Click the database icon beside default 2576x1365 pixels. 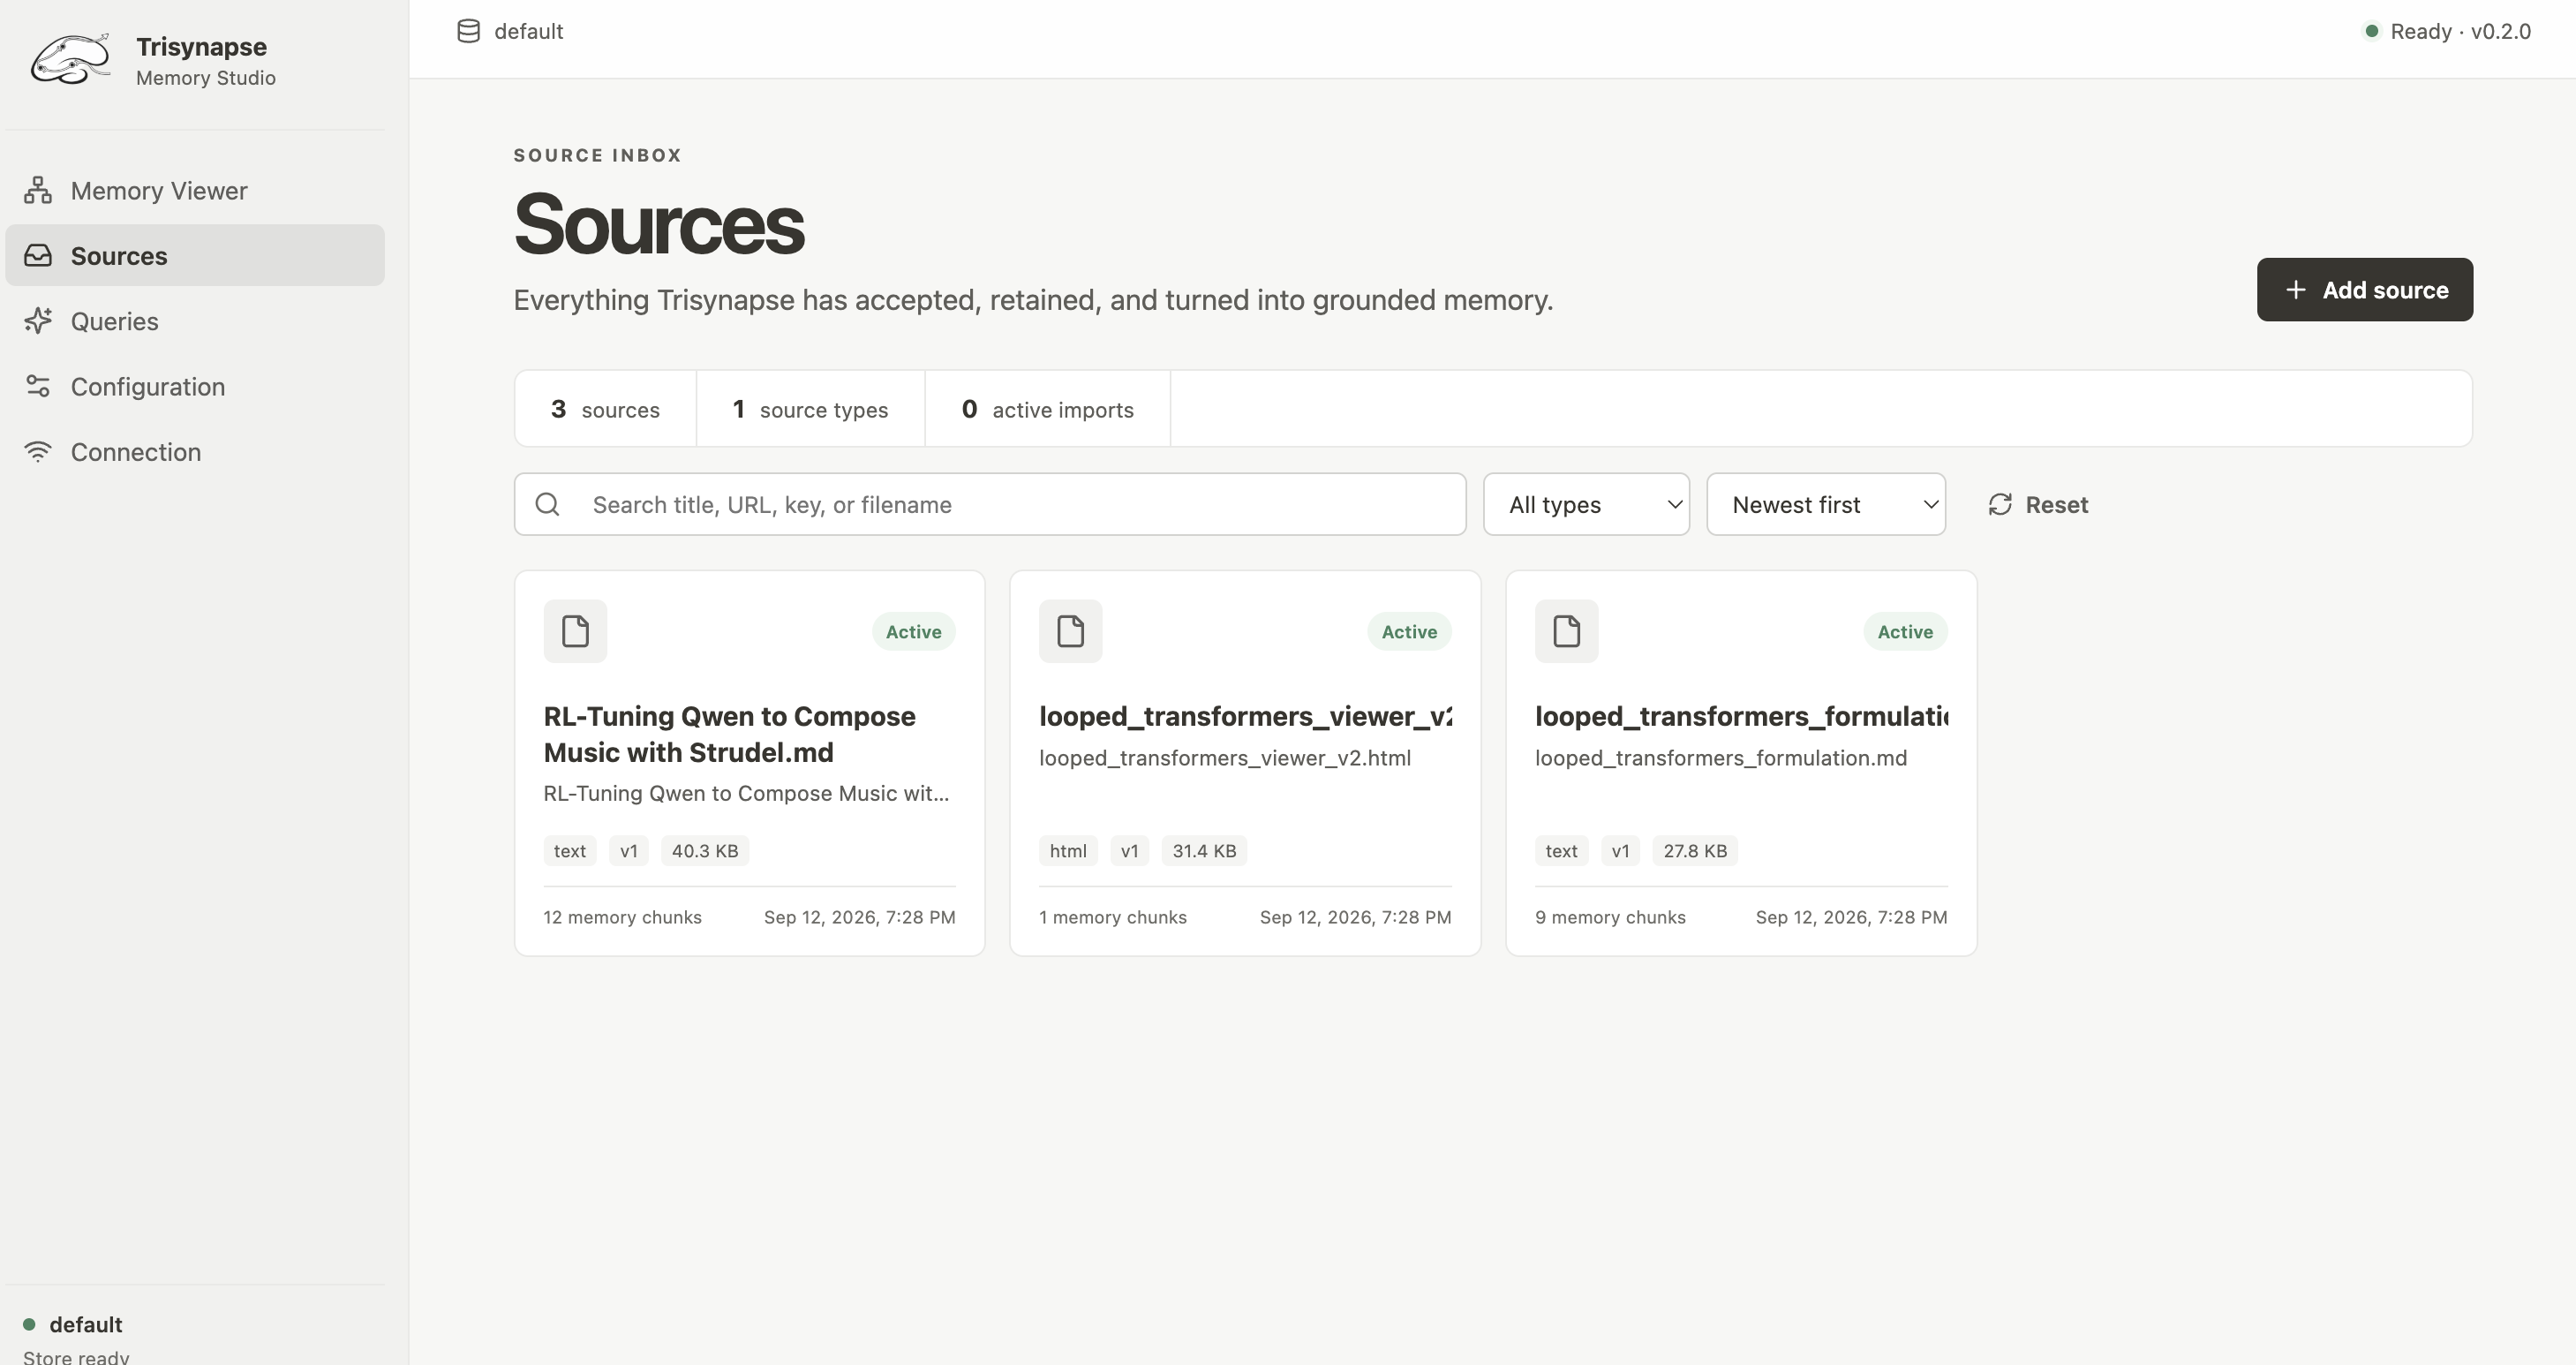[468, 31]
